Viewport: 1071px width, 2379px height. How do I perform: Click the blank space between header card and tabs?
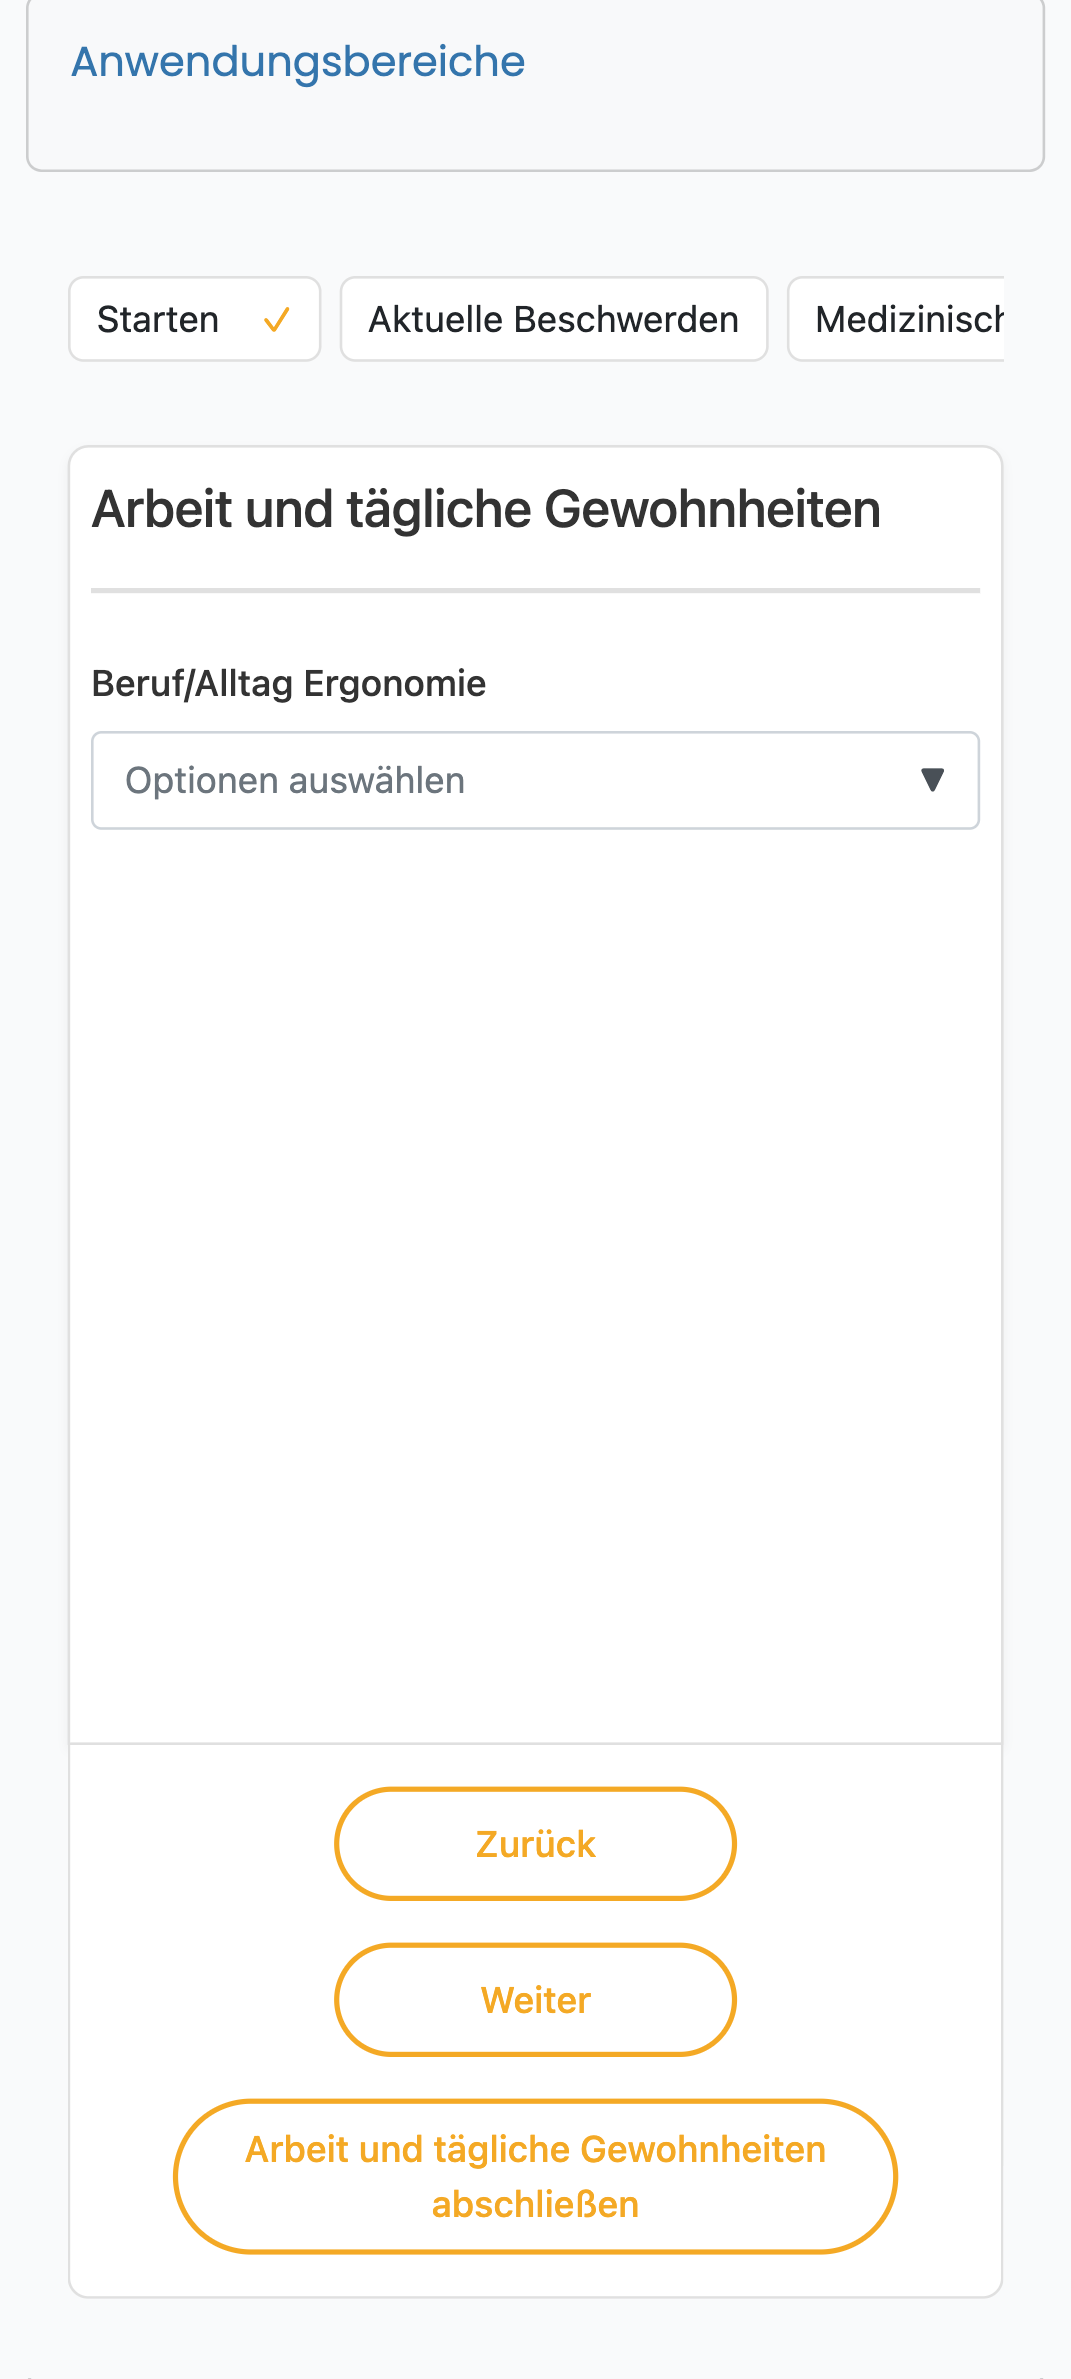coord(535,224)
